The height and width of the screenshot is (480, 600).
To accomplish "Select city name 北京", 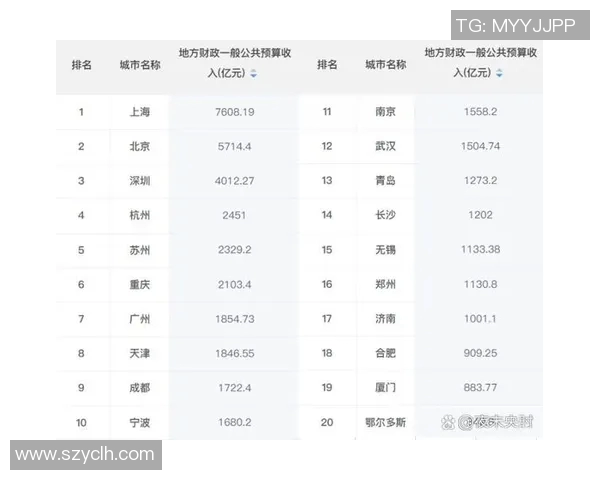I will 140,147.
